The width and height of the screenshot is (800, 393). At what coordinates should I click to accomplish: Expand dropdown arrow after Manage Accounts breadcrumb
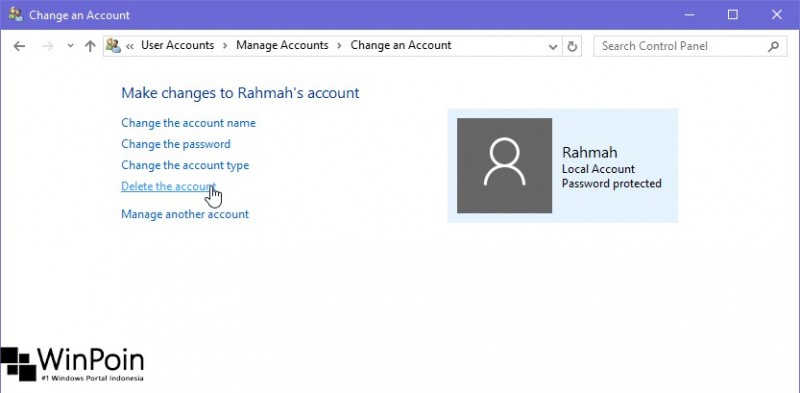point(339,46)
